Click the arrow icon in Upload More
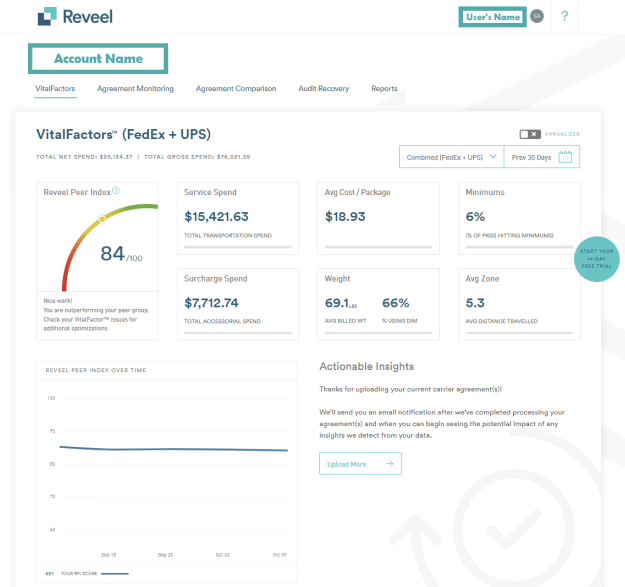 [389, 463]
